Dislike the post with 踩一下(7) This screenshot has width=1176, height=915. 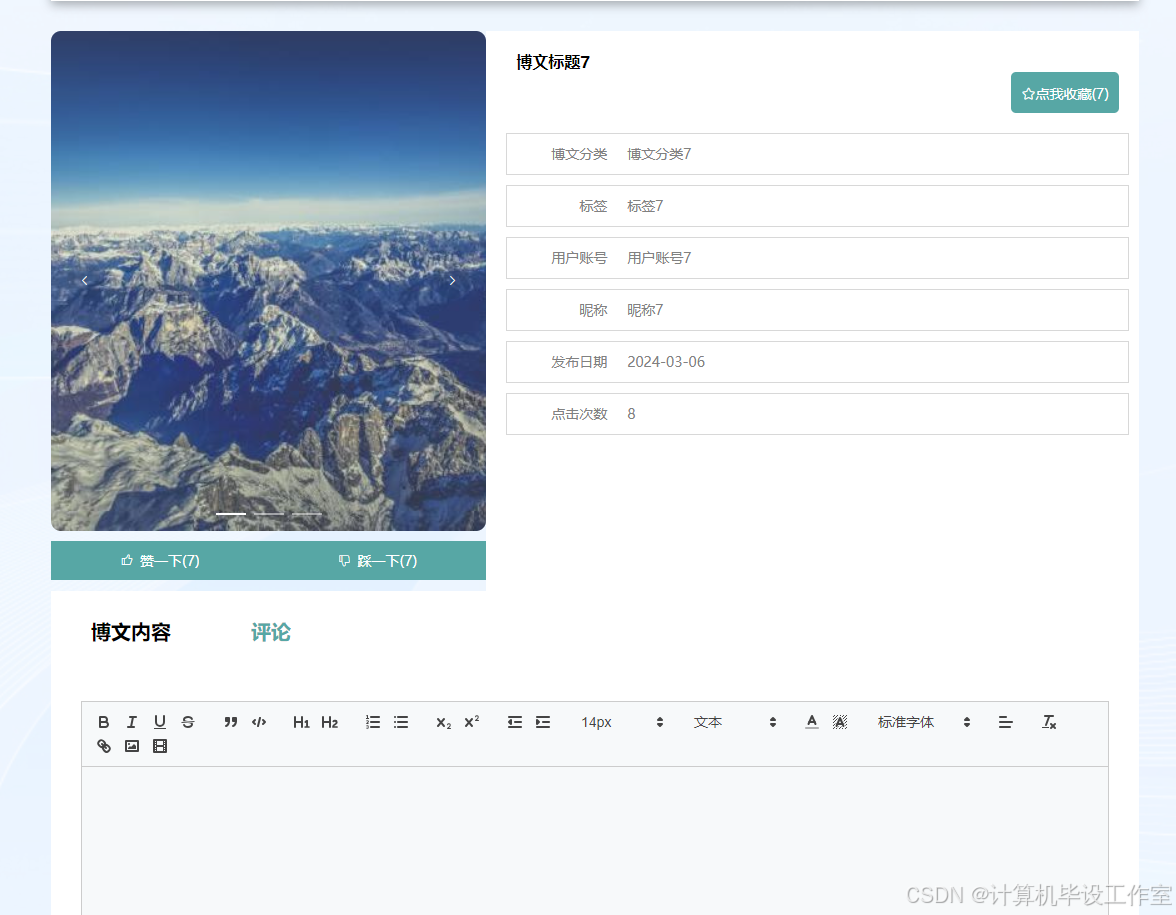click(377, 560)
